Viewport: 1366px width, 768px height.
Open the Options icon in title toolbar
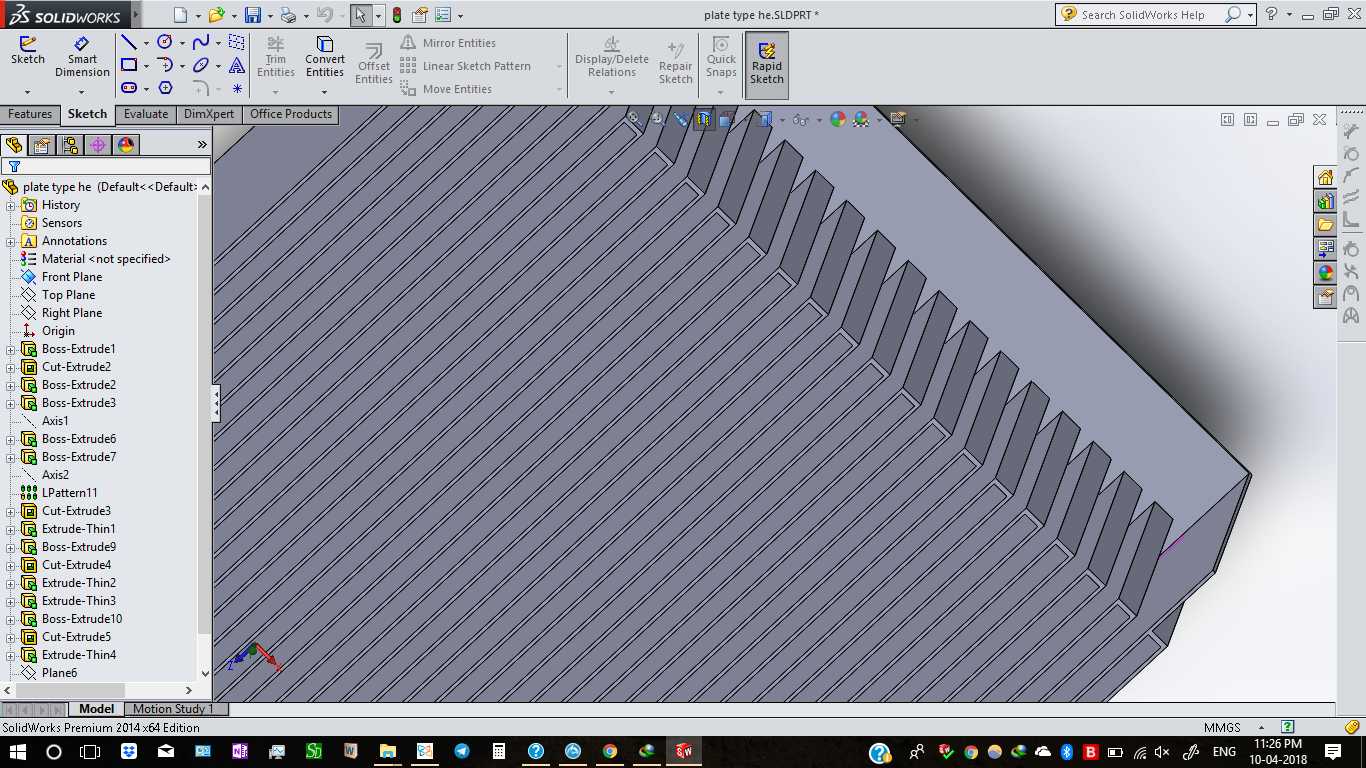(443, 15)
